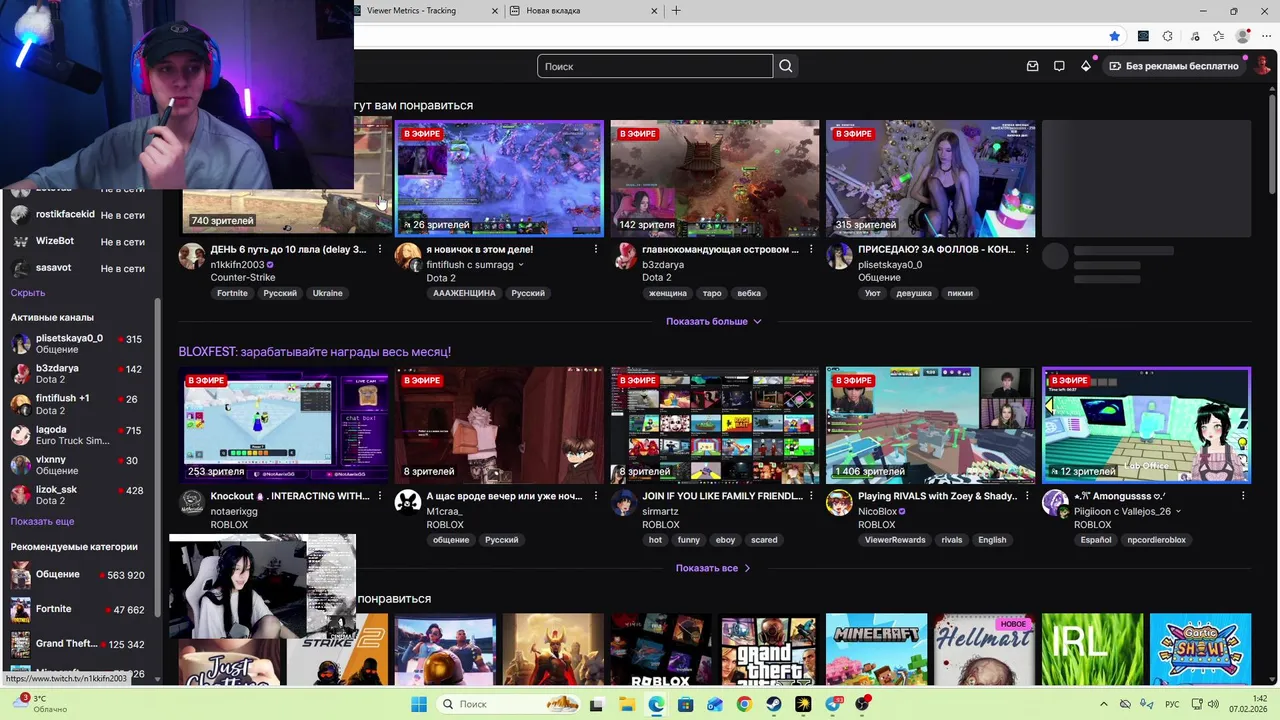Open the Minecraft category box art
Viewport: 1280px width, 720px height.
point(877,650)
